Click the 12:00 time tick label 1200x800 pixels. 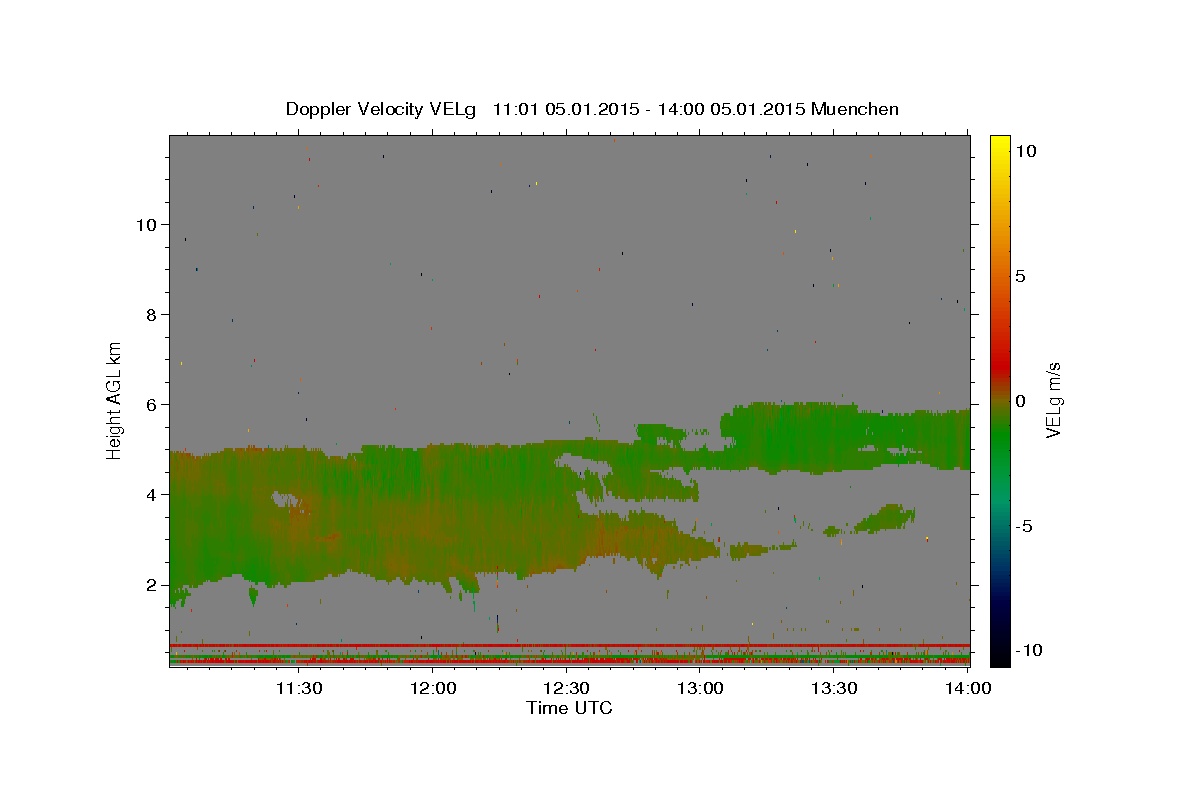[432, 688]
